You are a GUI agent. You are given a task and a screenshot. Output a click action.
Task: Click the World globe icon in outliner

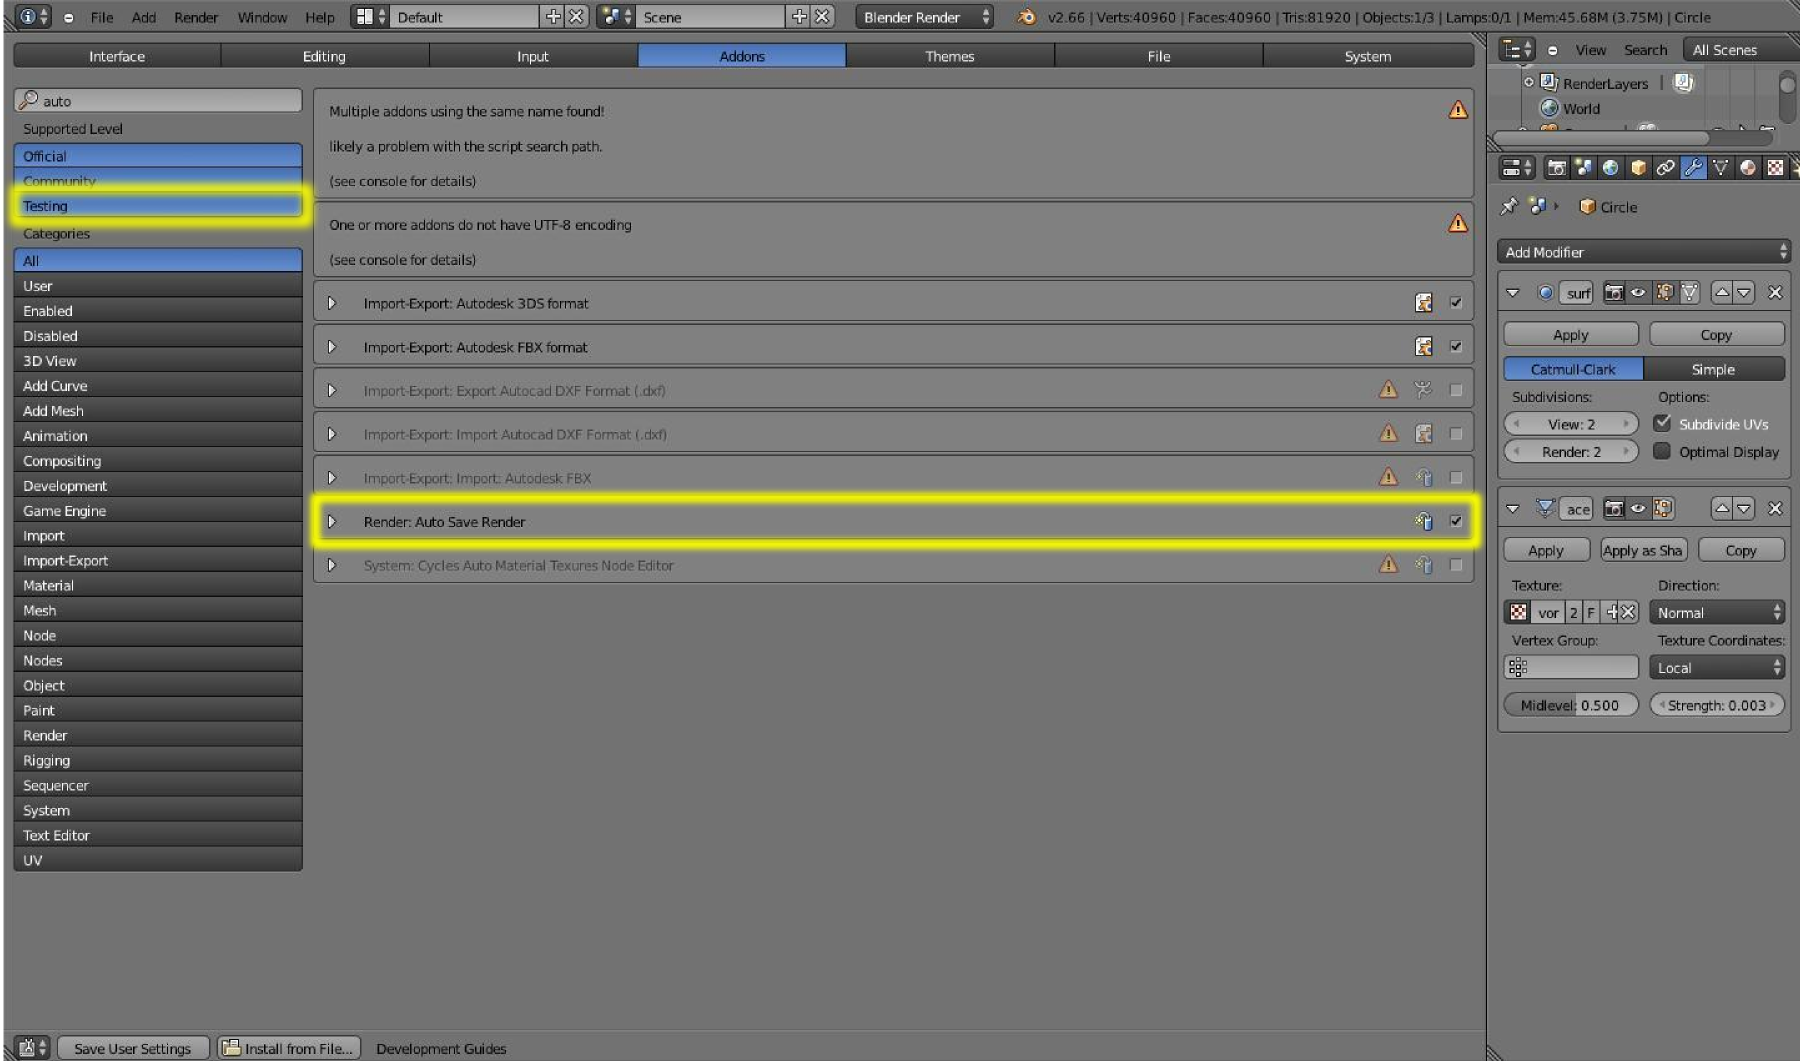point(1549,108)
